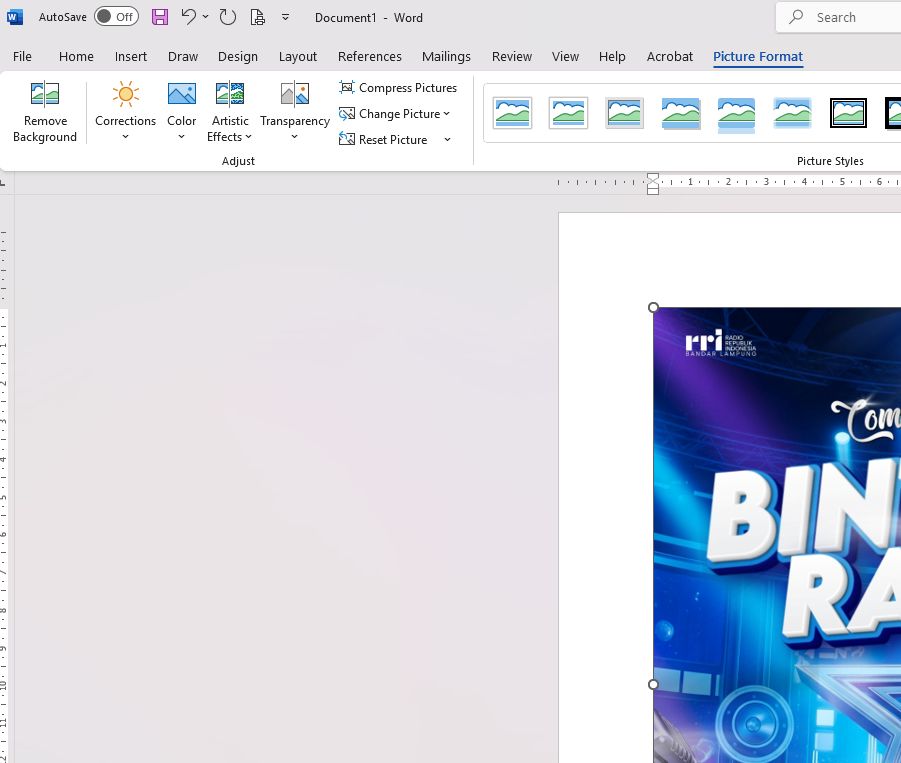
Task: Focus the Search box
Action: coord(839,17)
